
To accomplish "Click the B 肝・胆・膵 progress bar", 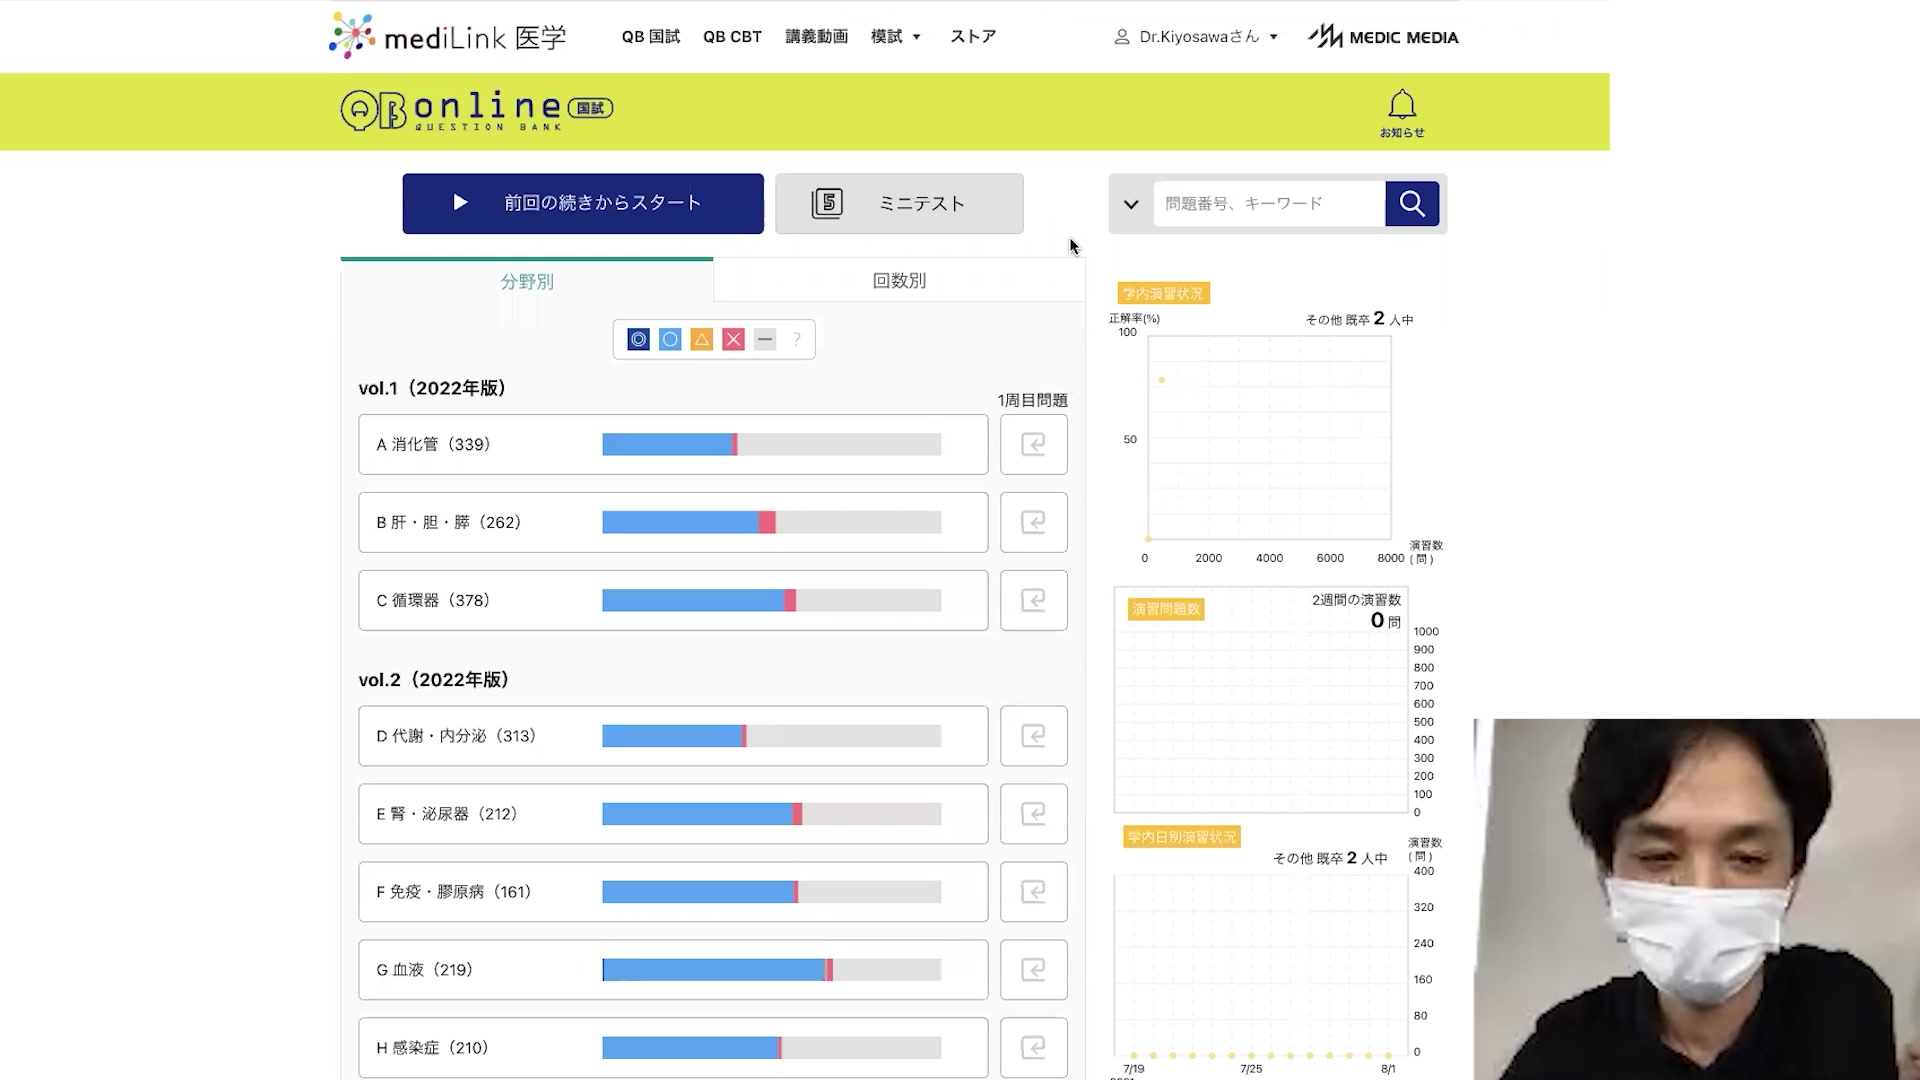I will (771, 523).
